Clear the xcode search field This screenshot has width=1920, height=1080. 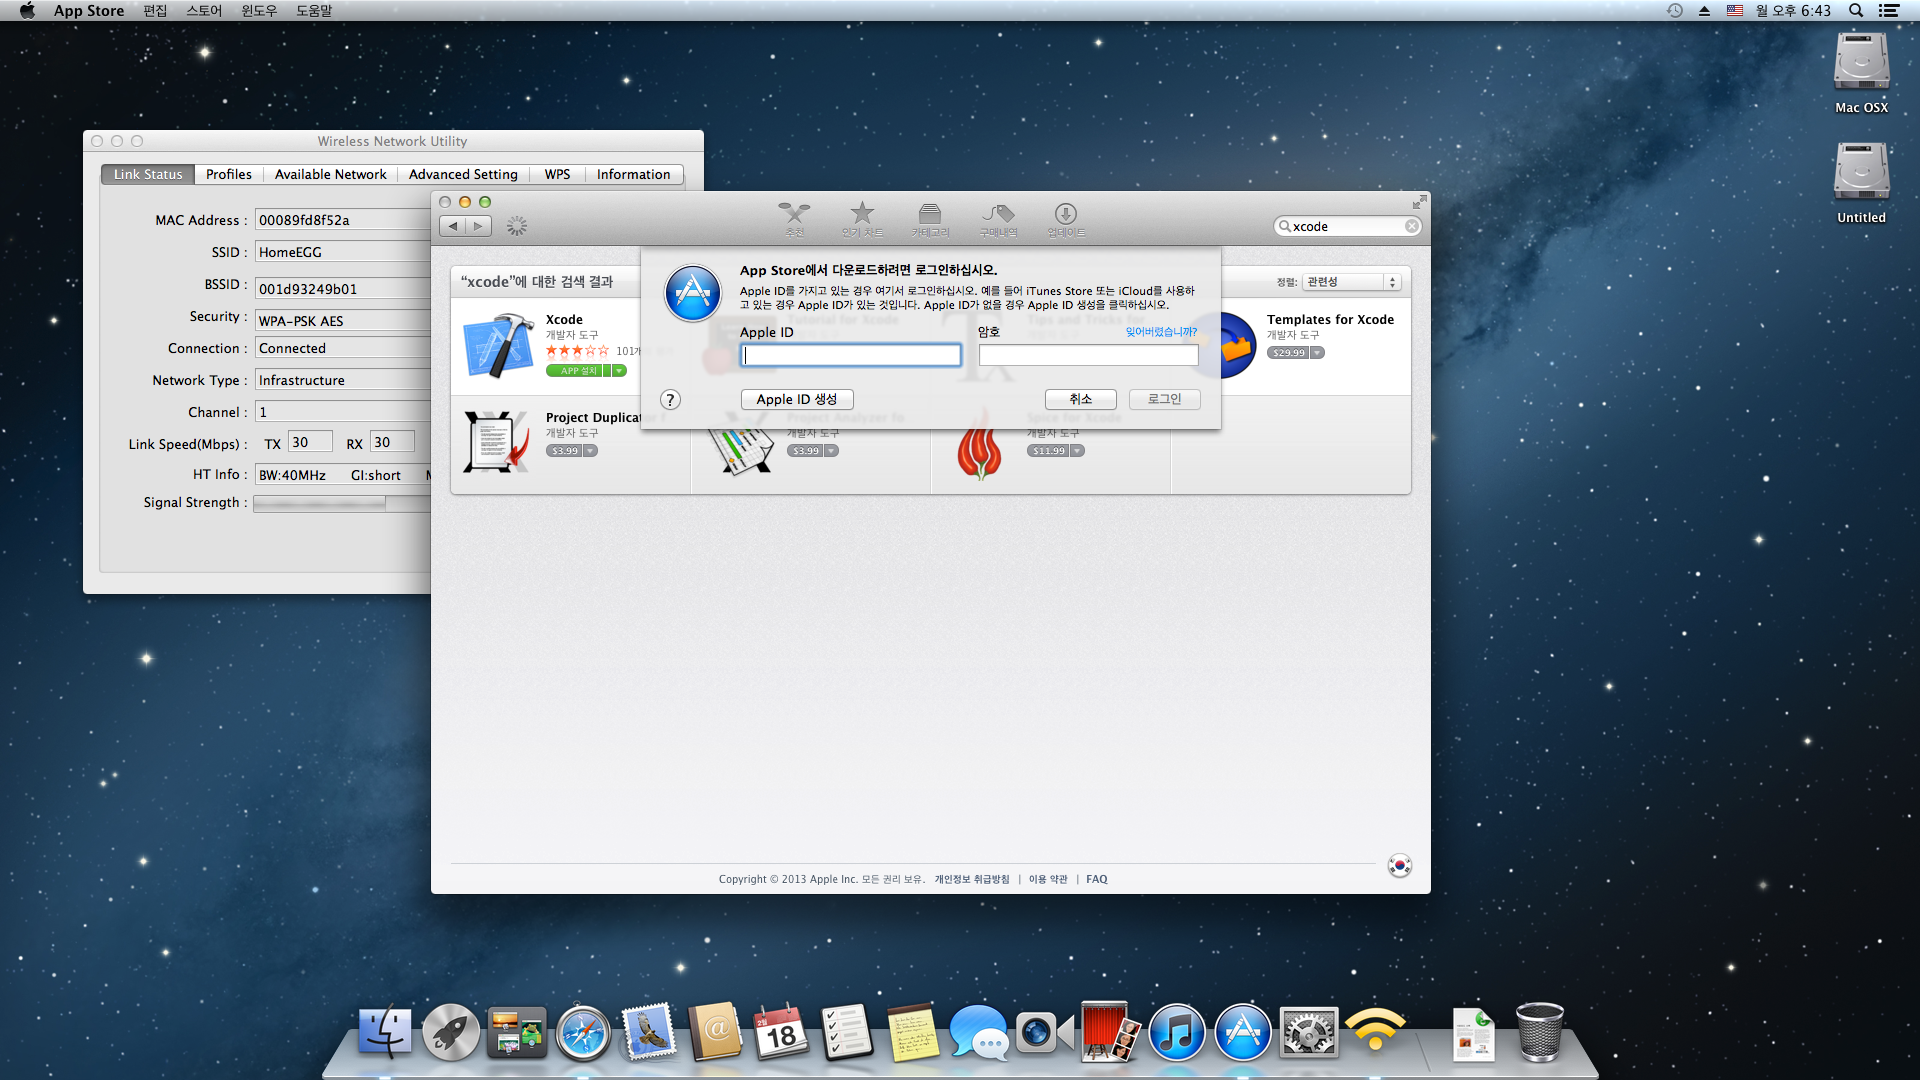pyautogui.click(x=1411, y=227)
